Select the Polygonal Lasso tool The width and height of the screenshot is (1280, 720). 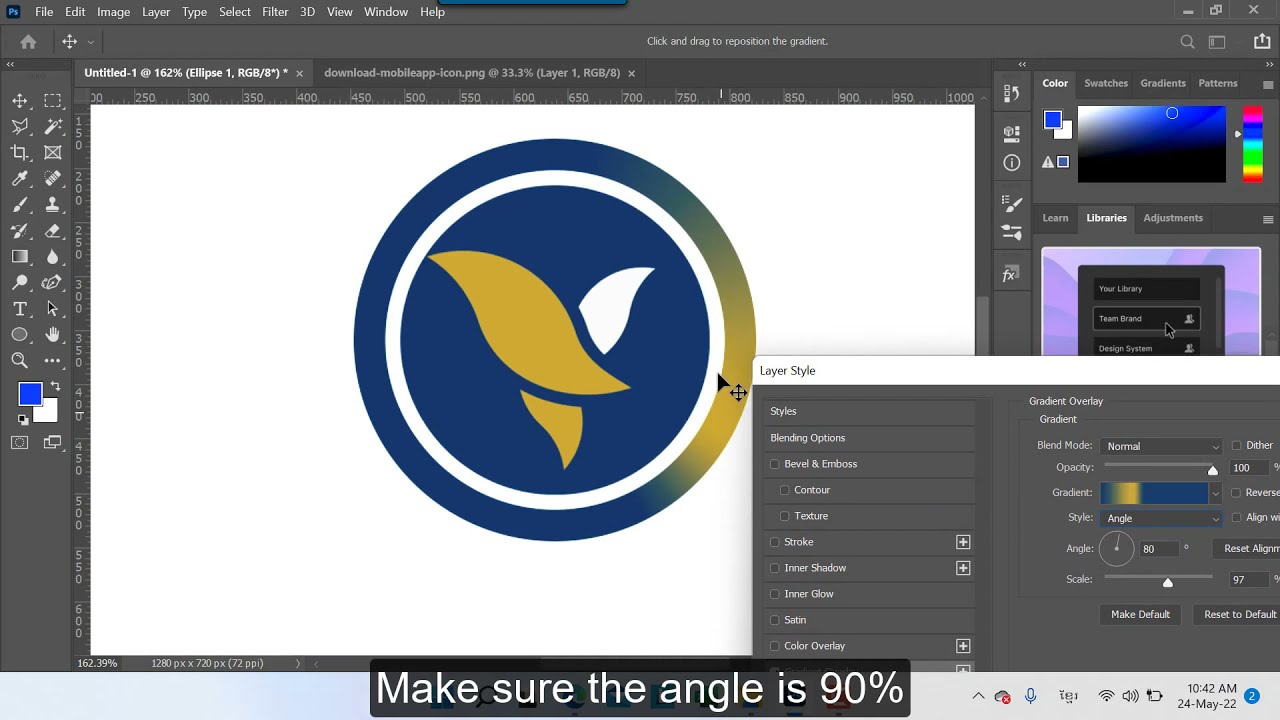click(20, 127)
